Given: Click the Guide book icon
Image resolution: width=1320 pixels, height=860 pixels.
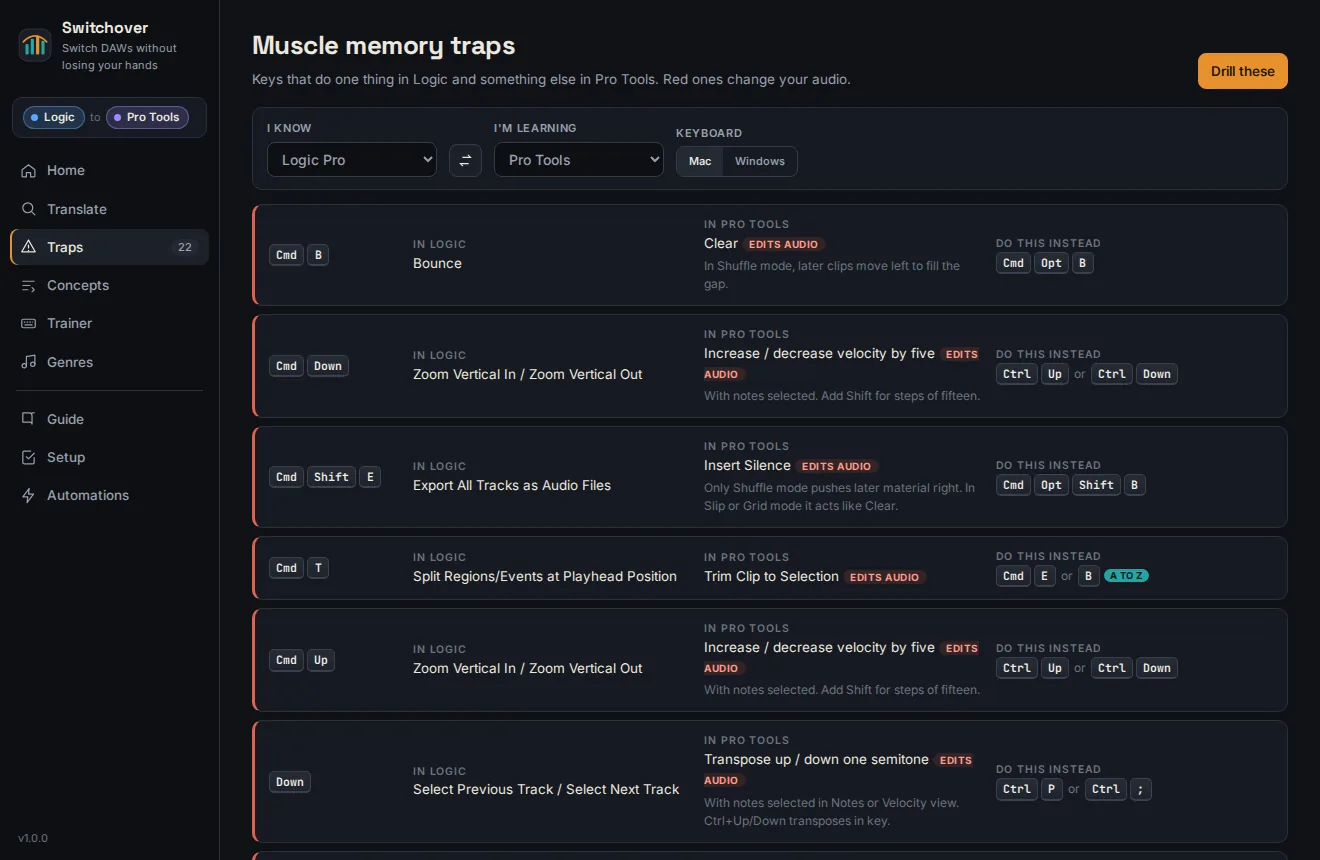Looking at the screenshot, I should [x=29, y=419].
